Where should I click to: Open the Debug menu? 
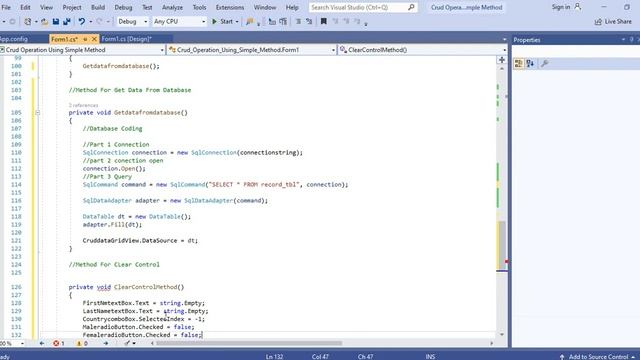pos(123,7)
